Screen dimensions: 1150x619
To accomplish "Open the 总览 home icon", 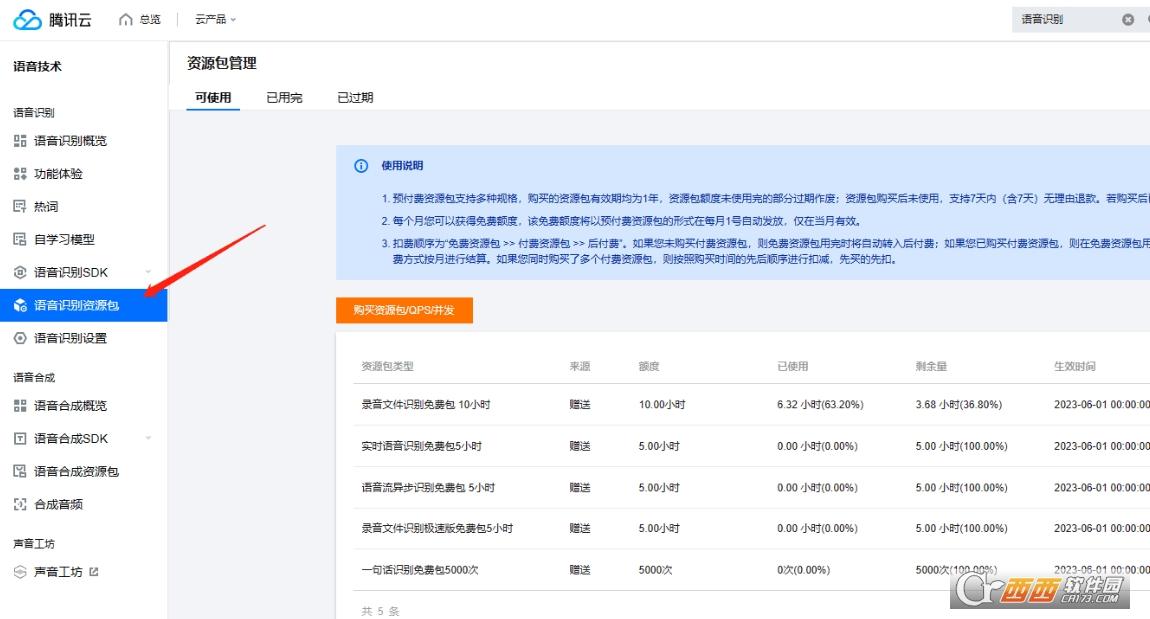I will click(x=125, y=20).
